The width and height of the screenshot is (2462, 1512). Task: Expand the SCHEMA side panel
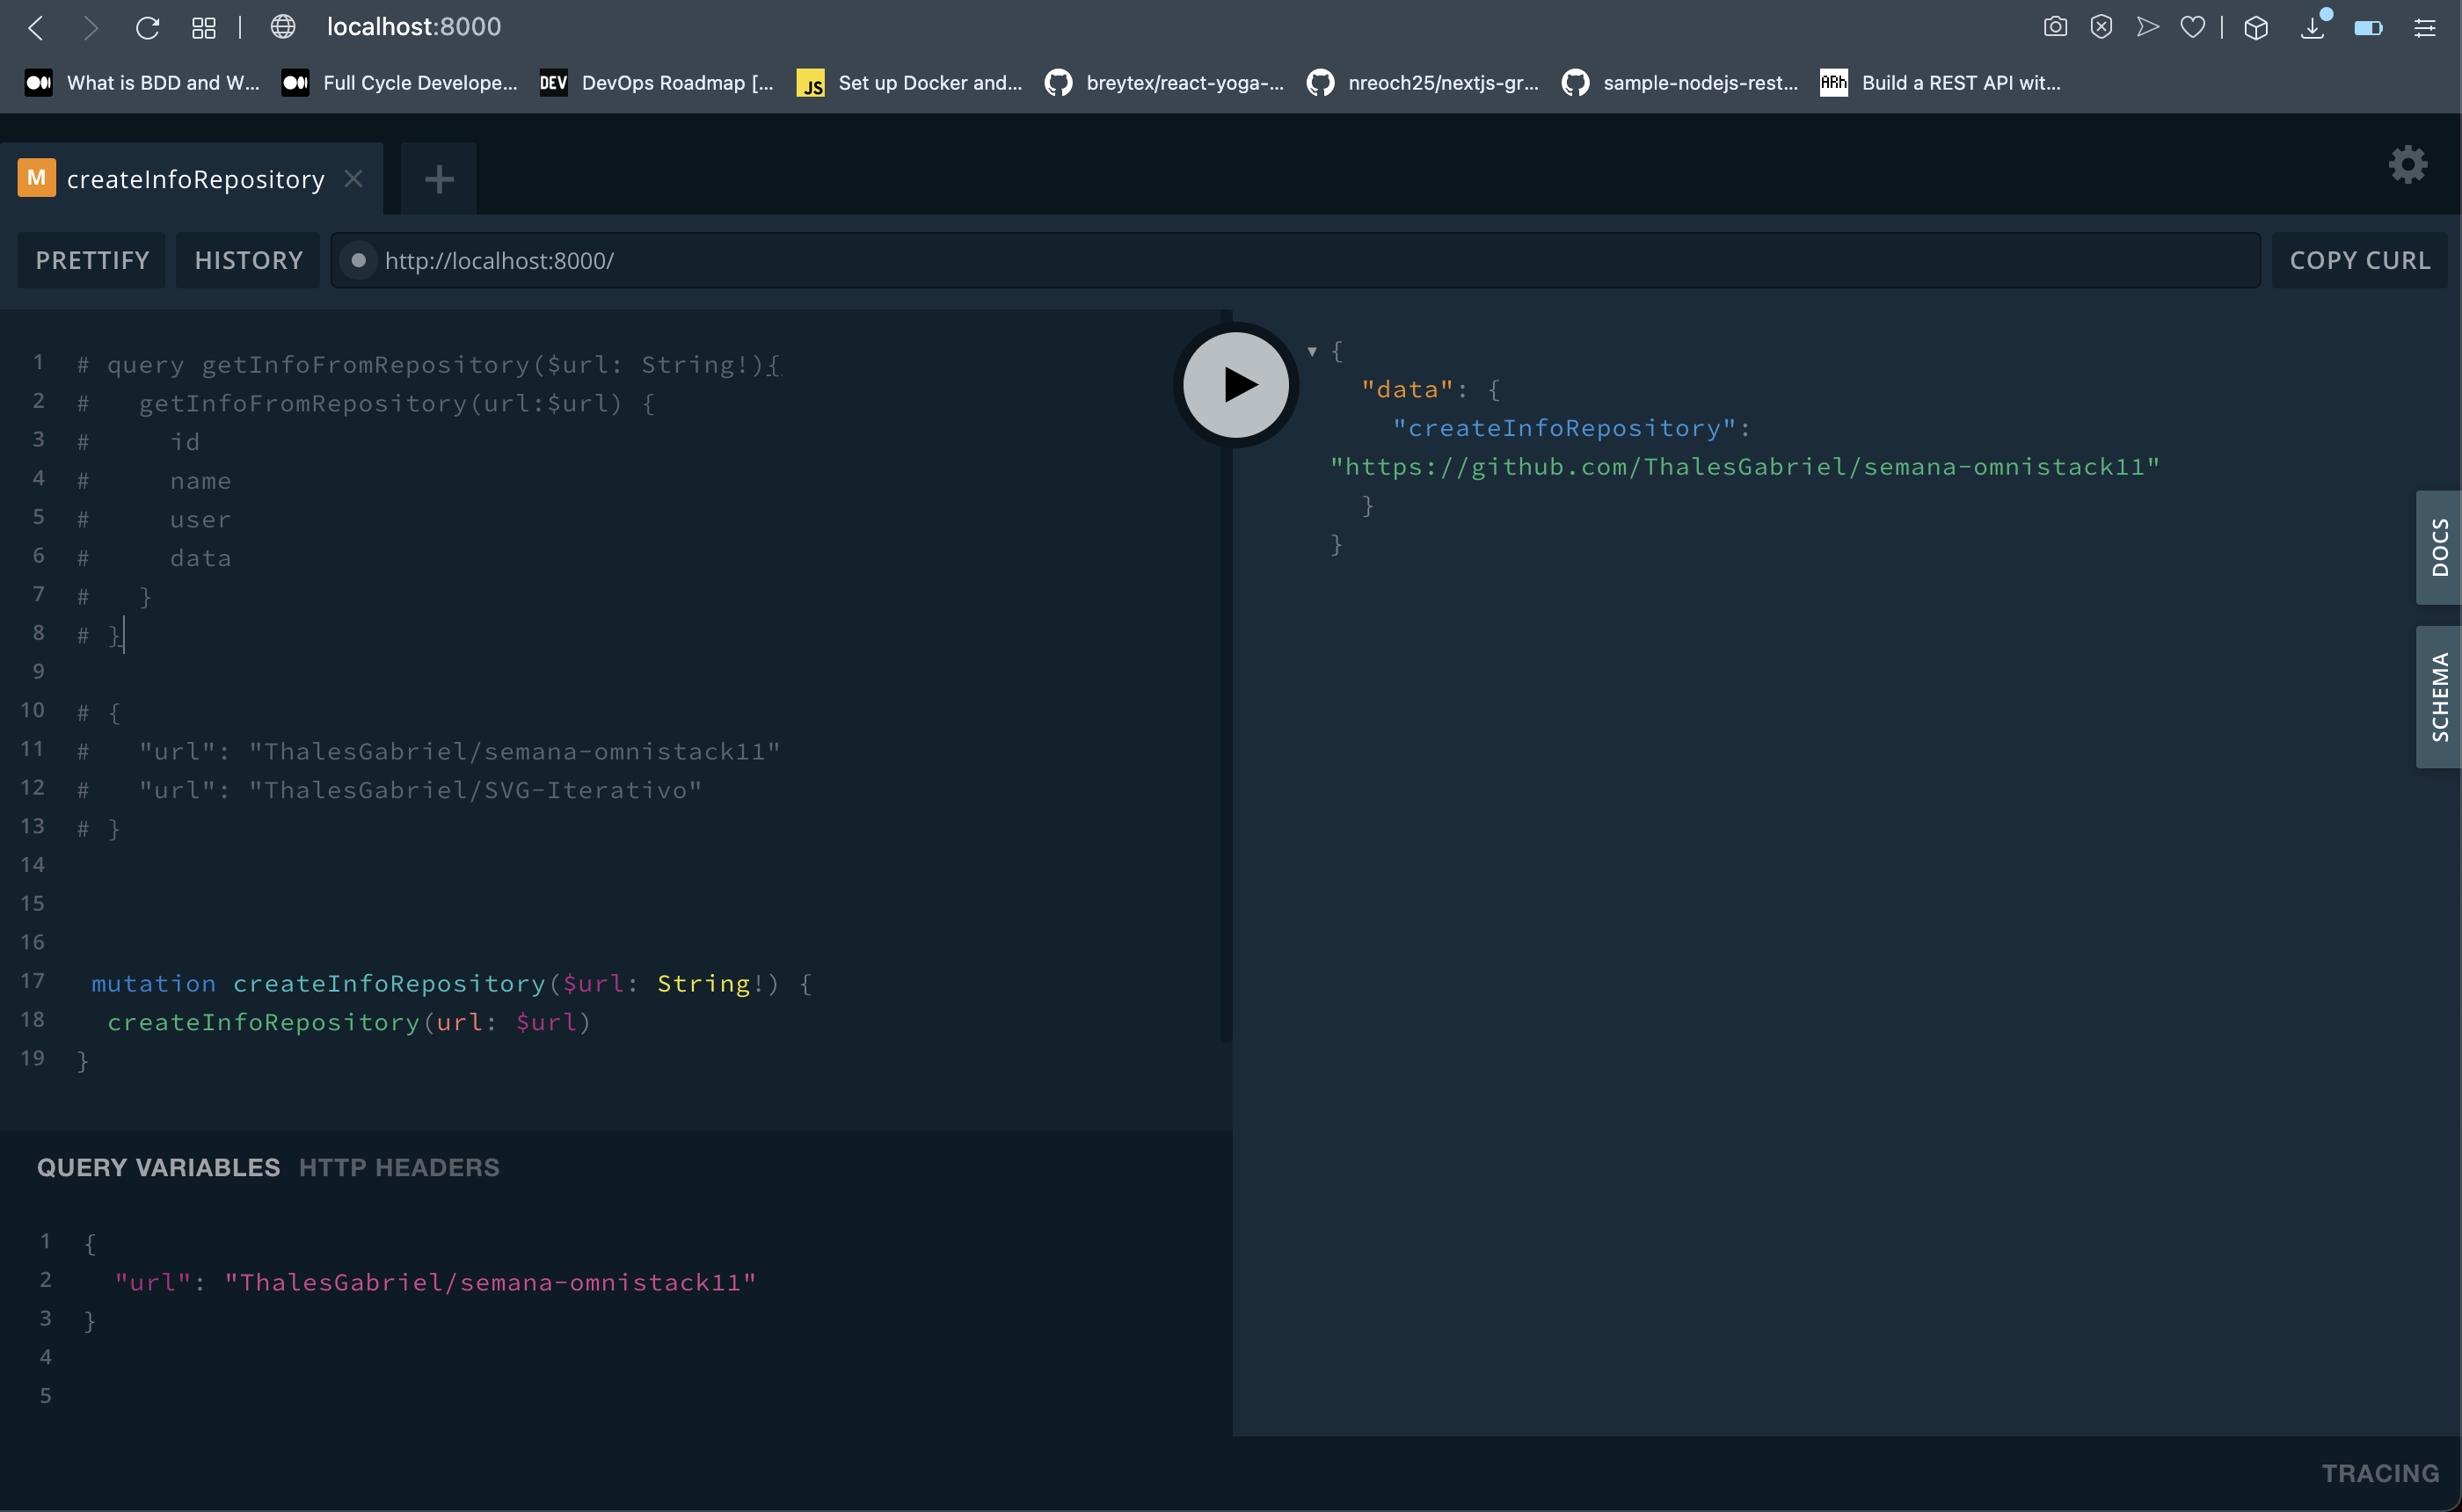click(2438, 697)
